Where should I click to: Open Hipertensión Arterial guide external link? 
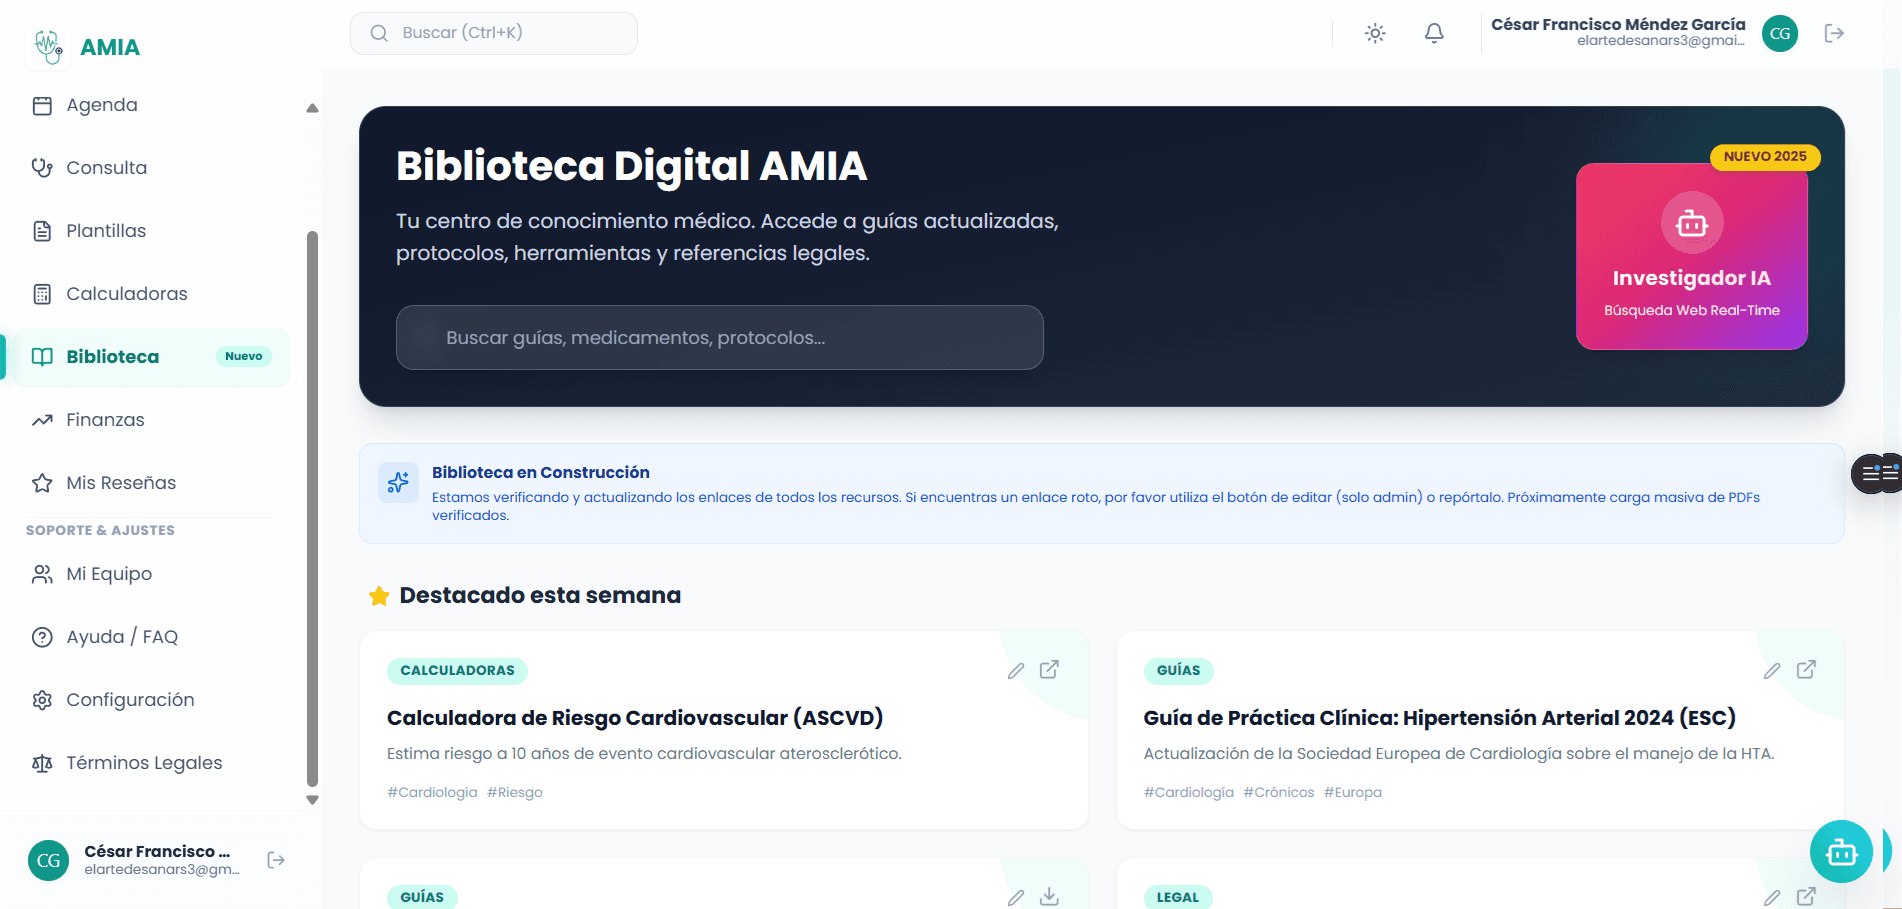pyautogui.click(x=1806, y=670)
